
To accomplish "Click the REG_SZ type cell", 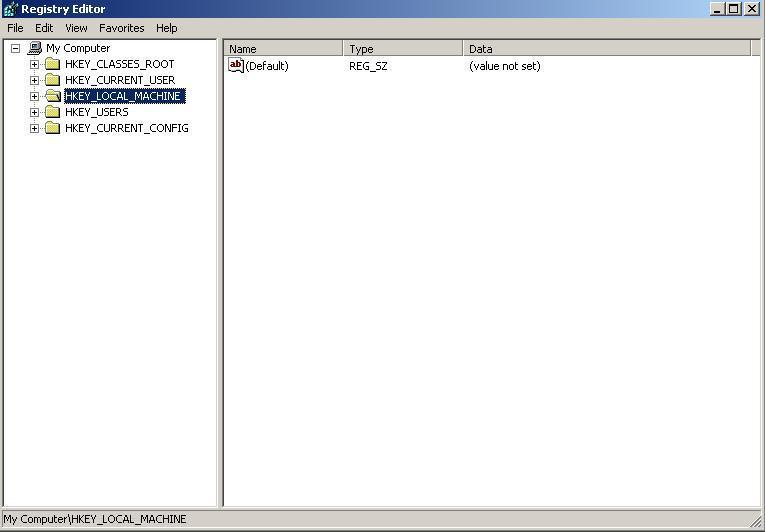I will click(x=368, y=66).
